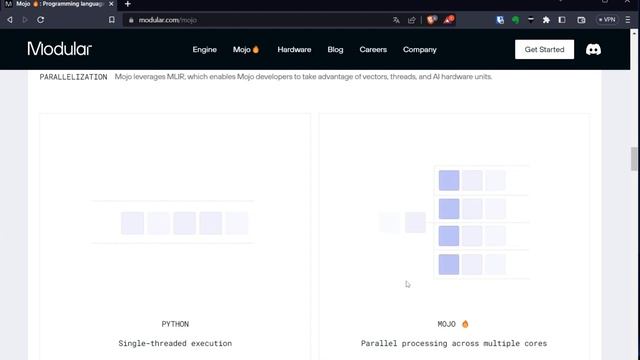The height and width of the screenshot is (360, 640).
Task: Click the Mojo flame icon on card
Action: coord(465,324)
